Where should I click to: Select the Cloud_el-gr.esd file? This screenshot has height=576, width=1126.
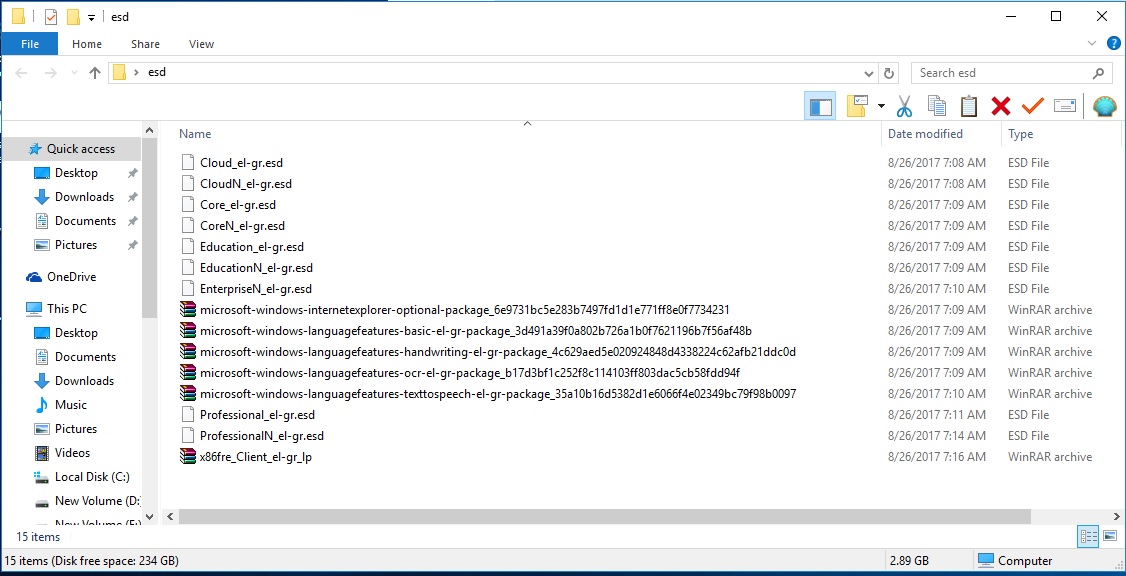241,163
